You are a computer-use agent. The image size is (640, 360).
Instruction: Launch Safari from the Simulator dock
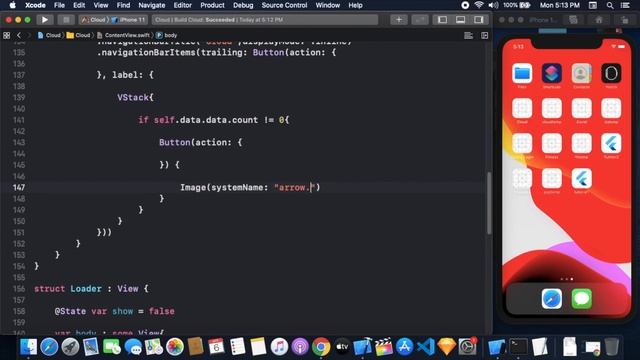coord(552,299)
